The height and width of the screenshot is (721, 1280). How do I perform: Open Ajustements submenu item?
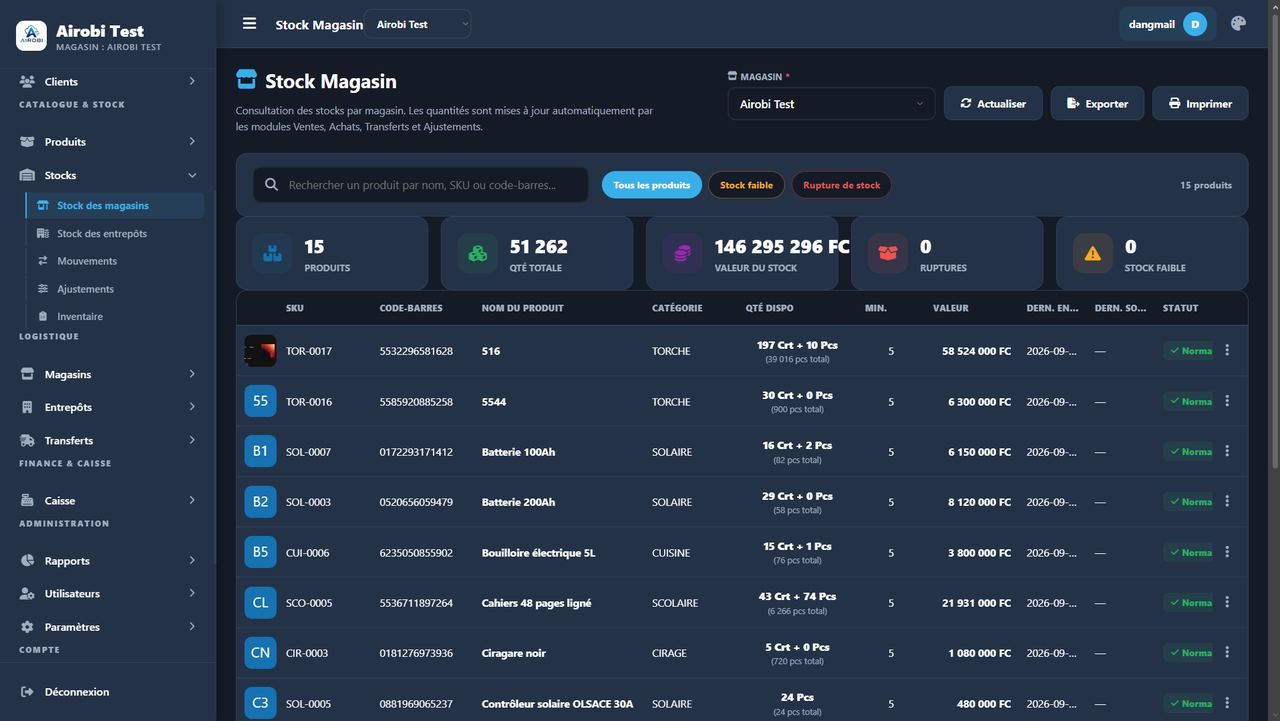click(115, 289)
